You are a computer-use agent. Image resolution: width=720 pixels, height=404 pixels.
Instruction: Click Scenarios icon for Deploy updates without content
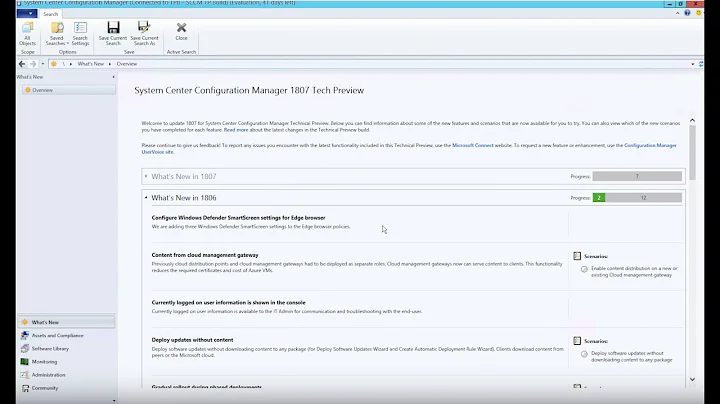click(577, 341)
